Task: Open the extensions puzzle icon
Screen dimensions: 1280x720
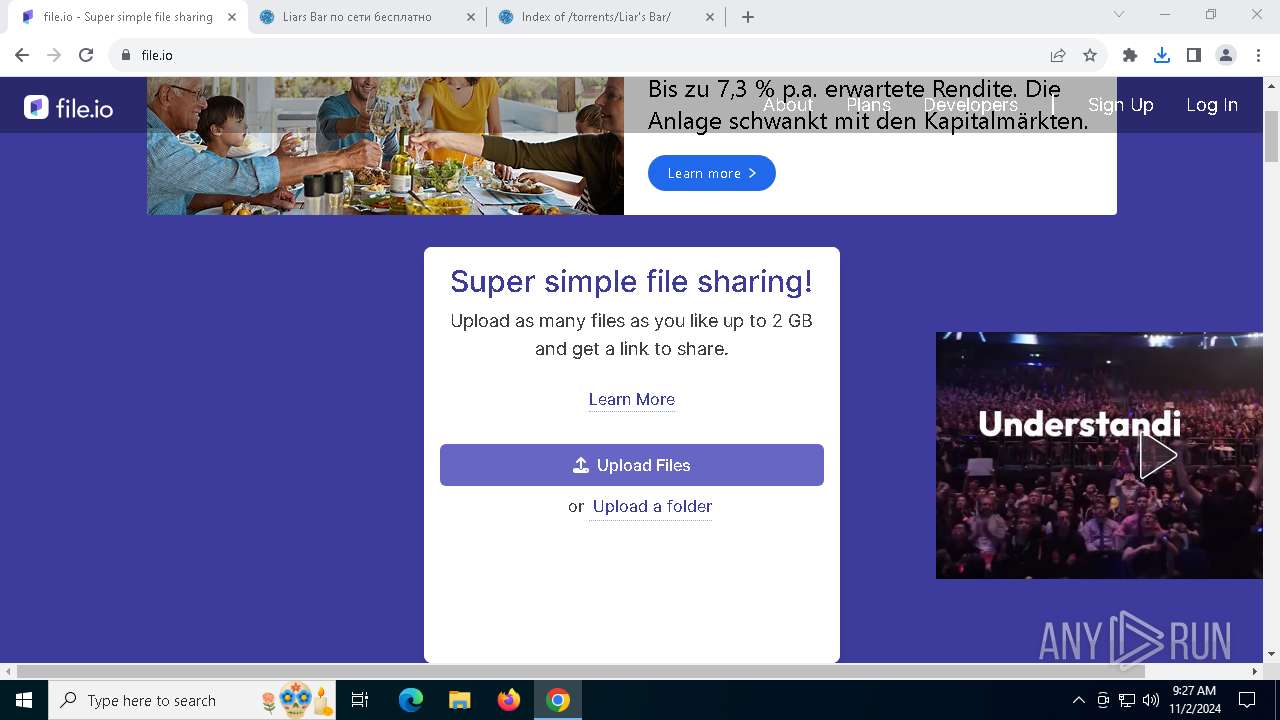Action: [x=1130, y=55]
